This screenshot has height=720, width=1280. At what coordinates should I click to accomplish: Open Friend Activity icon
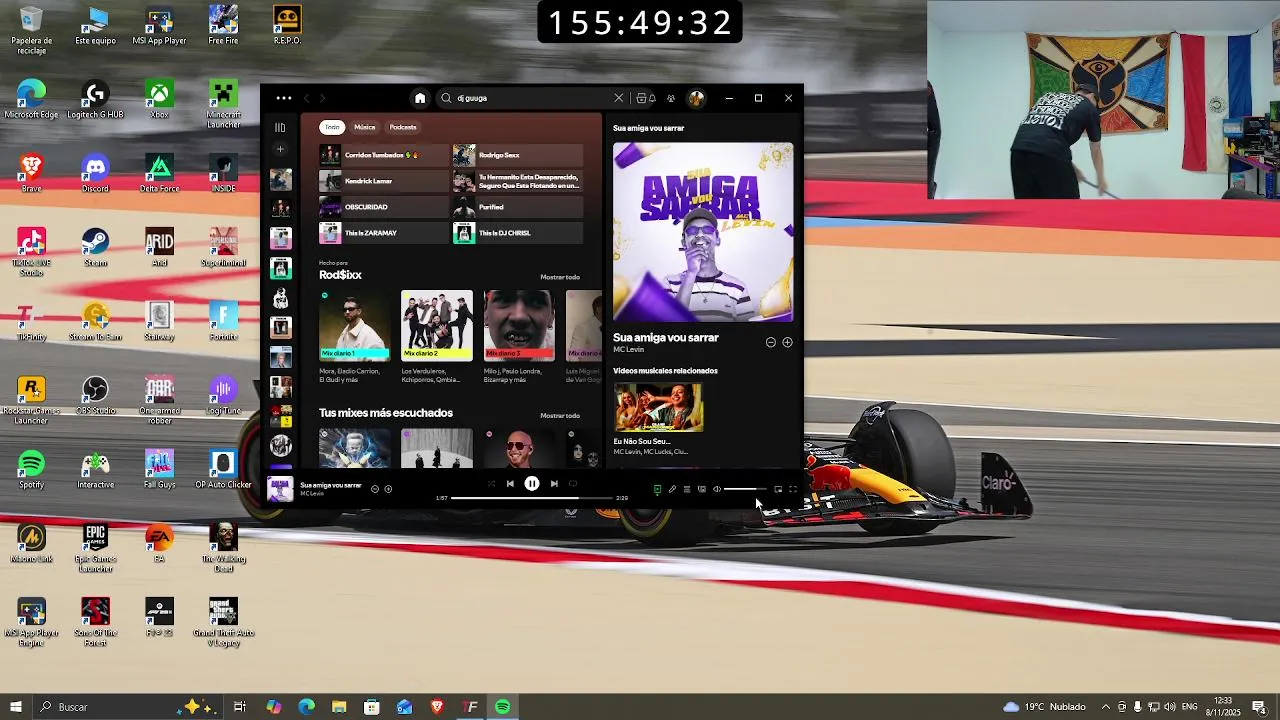671,98
